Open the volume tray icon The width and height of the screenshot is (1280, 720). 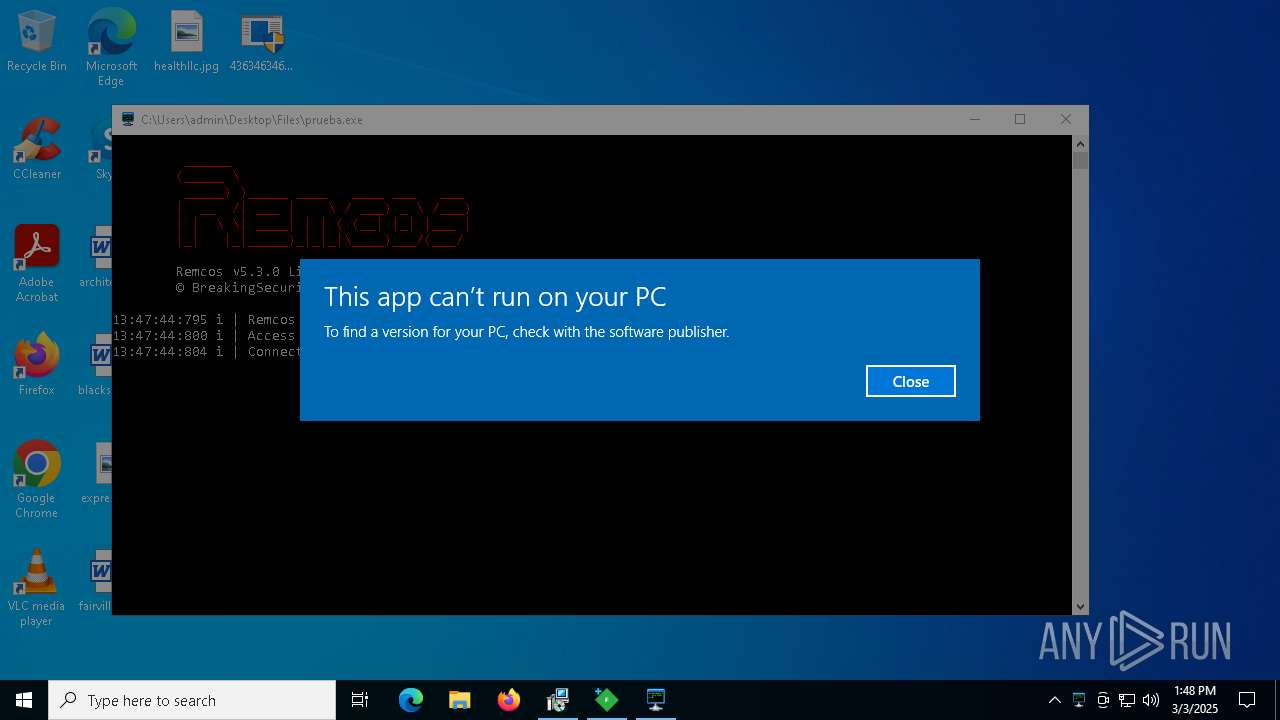coord(1151,700)
